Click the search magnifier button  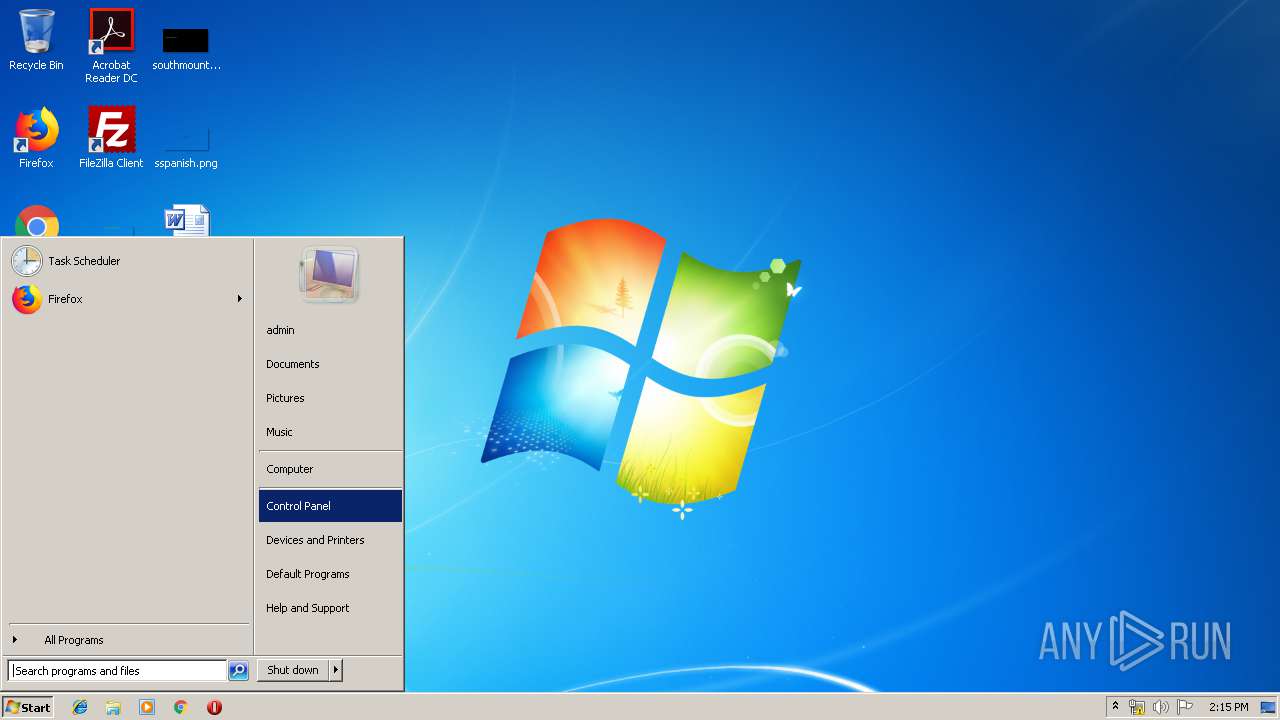click(238, 671)
